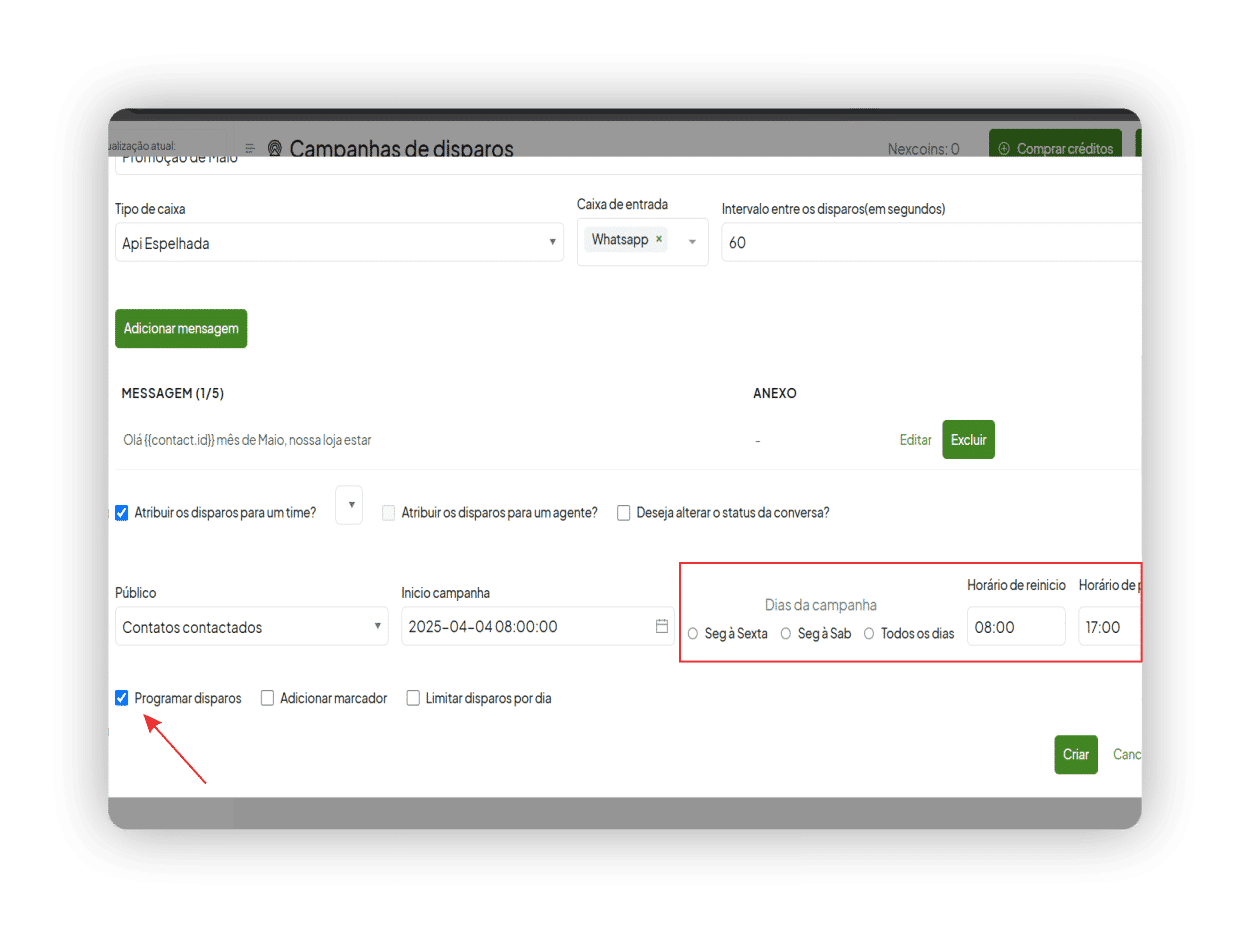1250x938 pixels.
Task: Open the Público Contatos contactados dropdown
Action: pos(252,626)
